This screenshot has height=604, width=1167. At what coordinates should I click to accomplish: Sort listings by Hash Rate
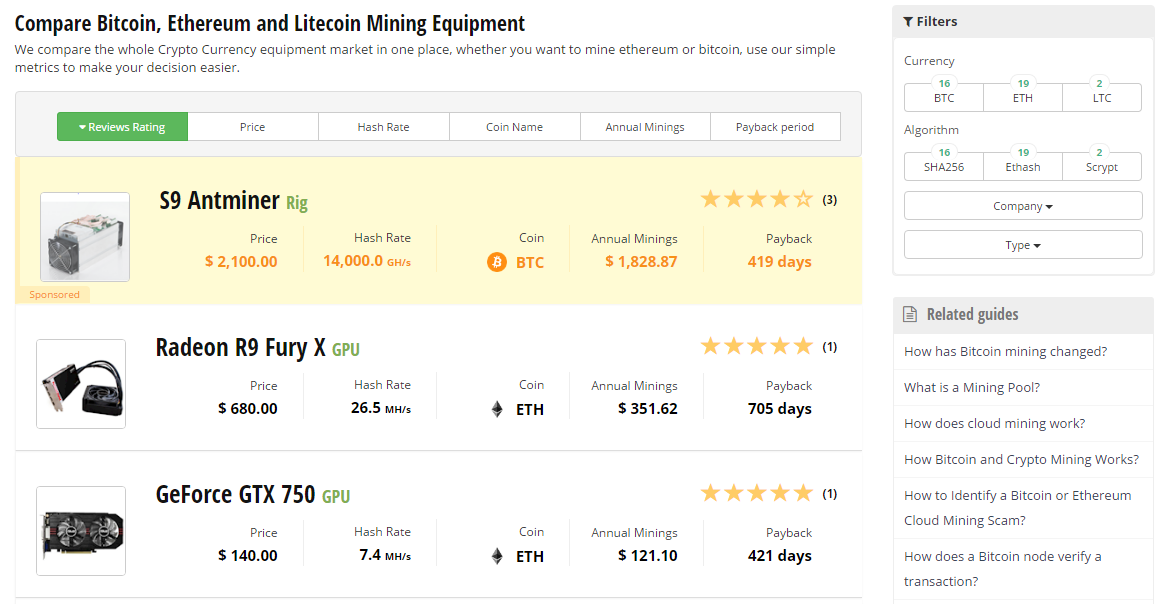click(x=383, y=127)
